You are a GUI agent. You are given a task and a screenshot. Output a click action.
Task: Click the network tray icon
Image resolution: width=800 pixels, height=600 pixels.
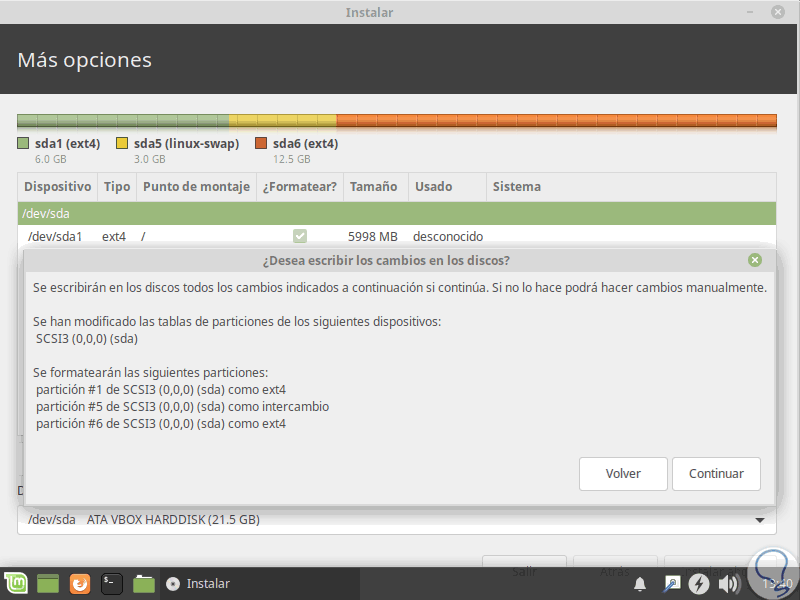[x=671, y=583]
